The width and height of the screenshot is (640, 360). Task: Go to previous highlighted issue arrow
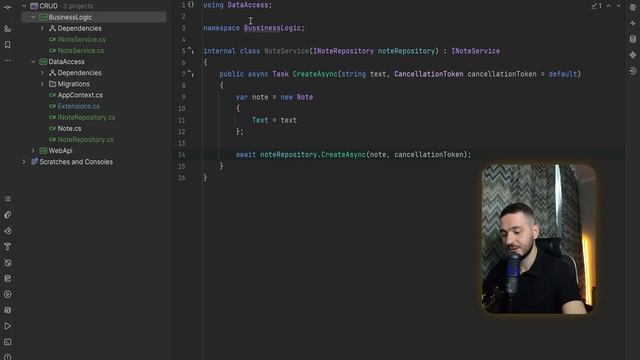(x=609, y=6)
